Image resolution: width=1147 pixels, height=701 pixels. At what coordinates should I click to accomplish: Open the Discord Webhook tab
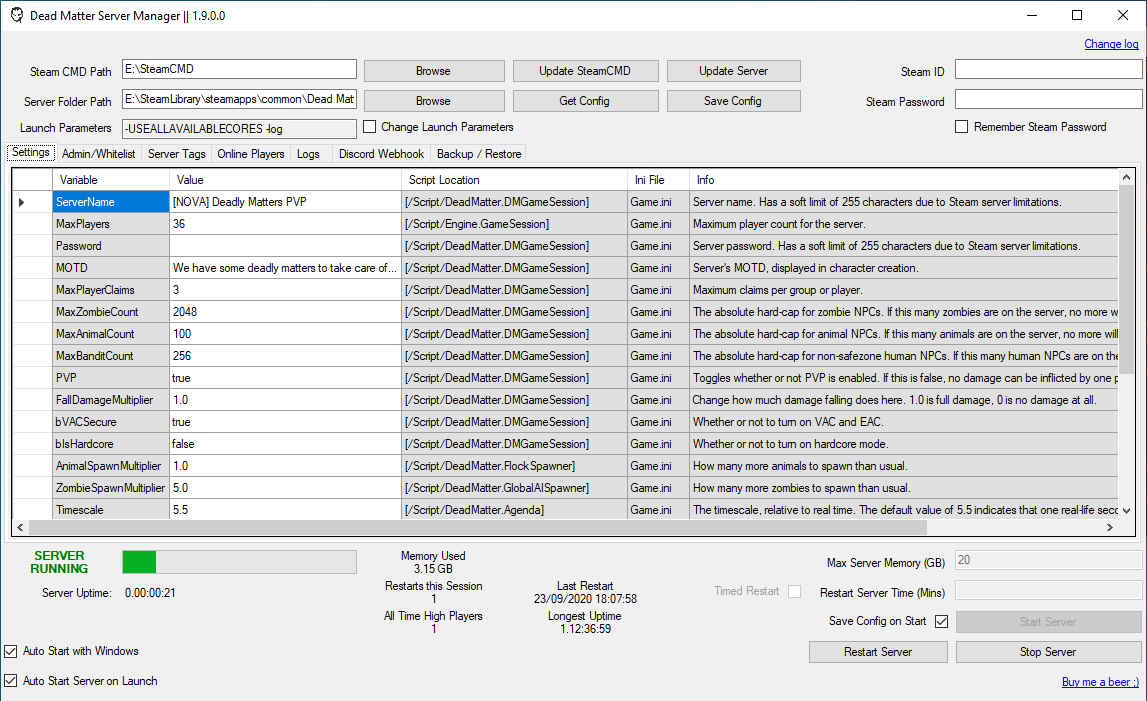381,153
